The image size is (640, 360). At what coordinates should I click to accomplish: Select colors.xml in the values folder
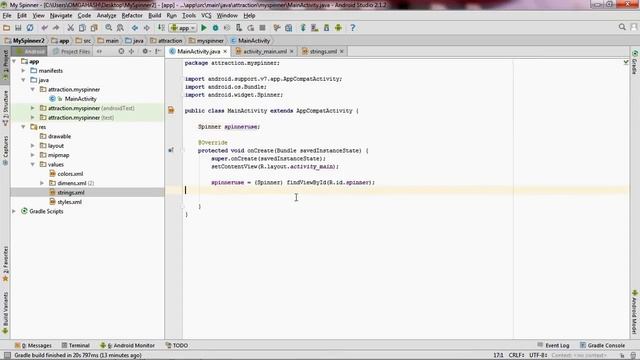coord(70,174)
